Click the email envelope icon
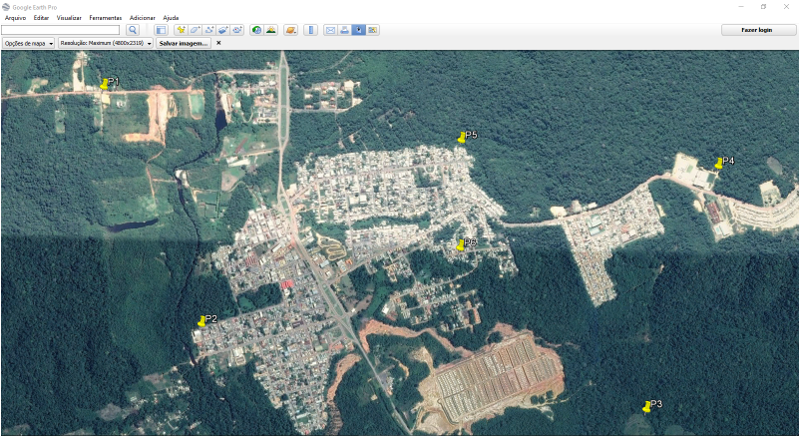800x436 pixels. 330,30
